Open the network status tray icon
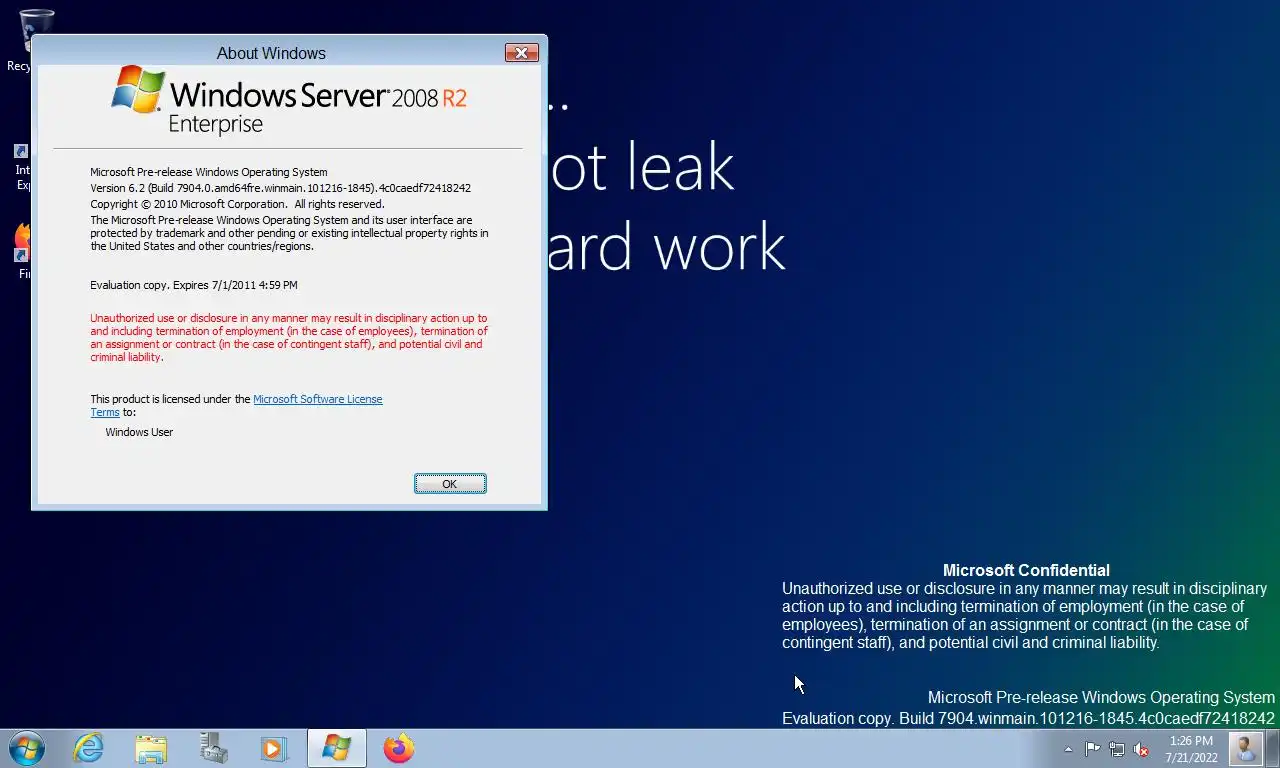This screenshot has width=1280, height=768. (x=1117, y=749)
